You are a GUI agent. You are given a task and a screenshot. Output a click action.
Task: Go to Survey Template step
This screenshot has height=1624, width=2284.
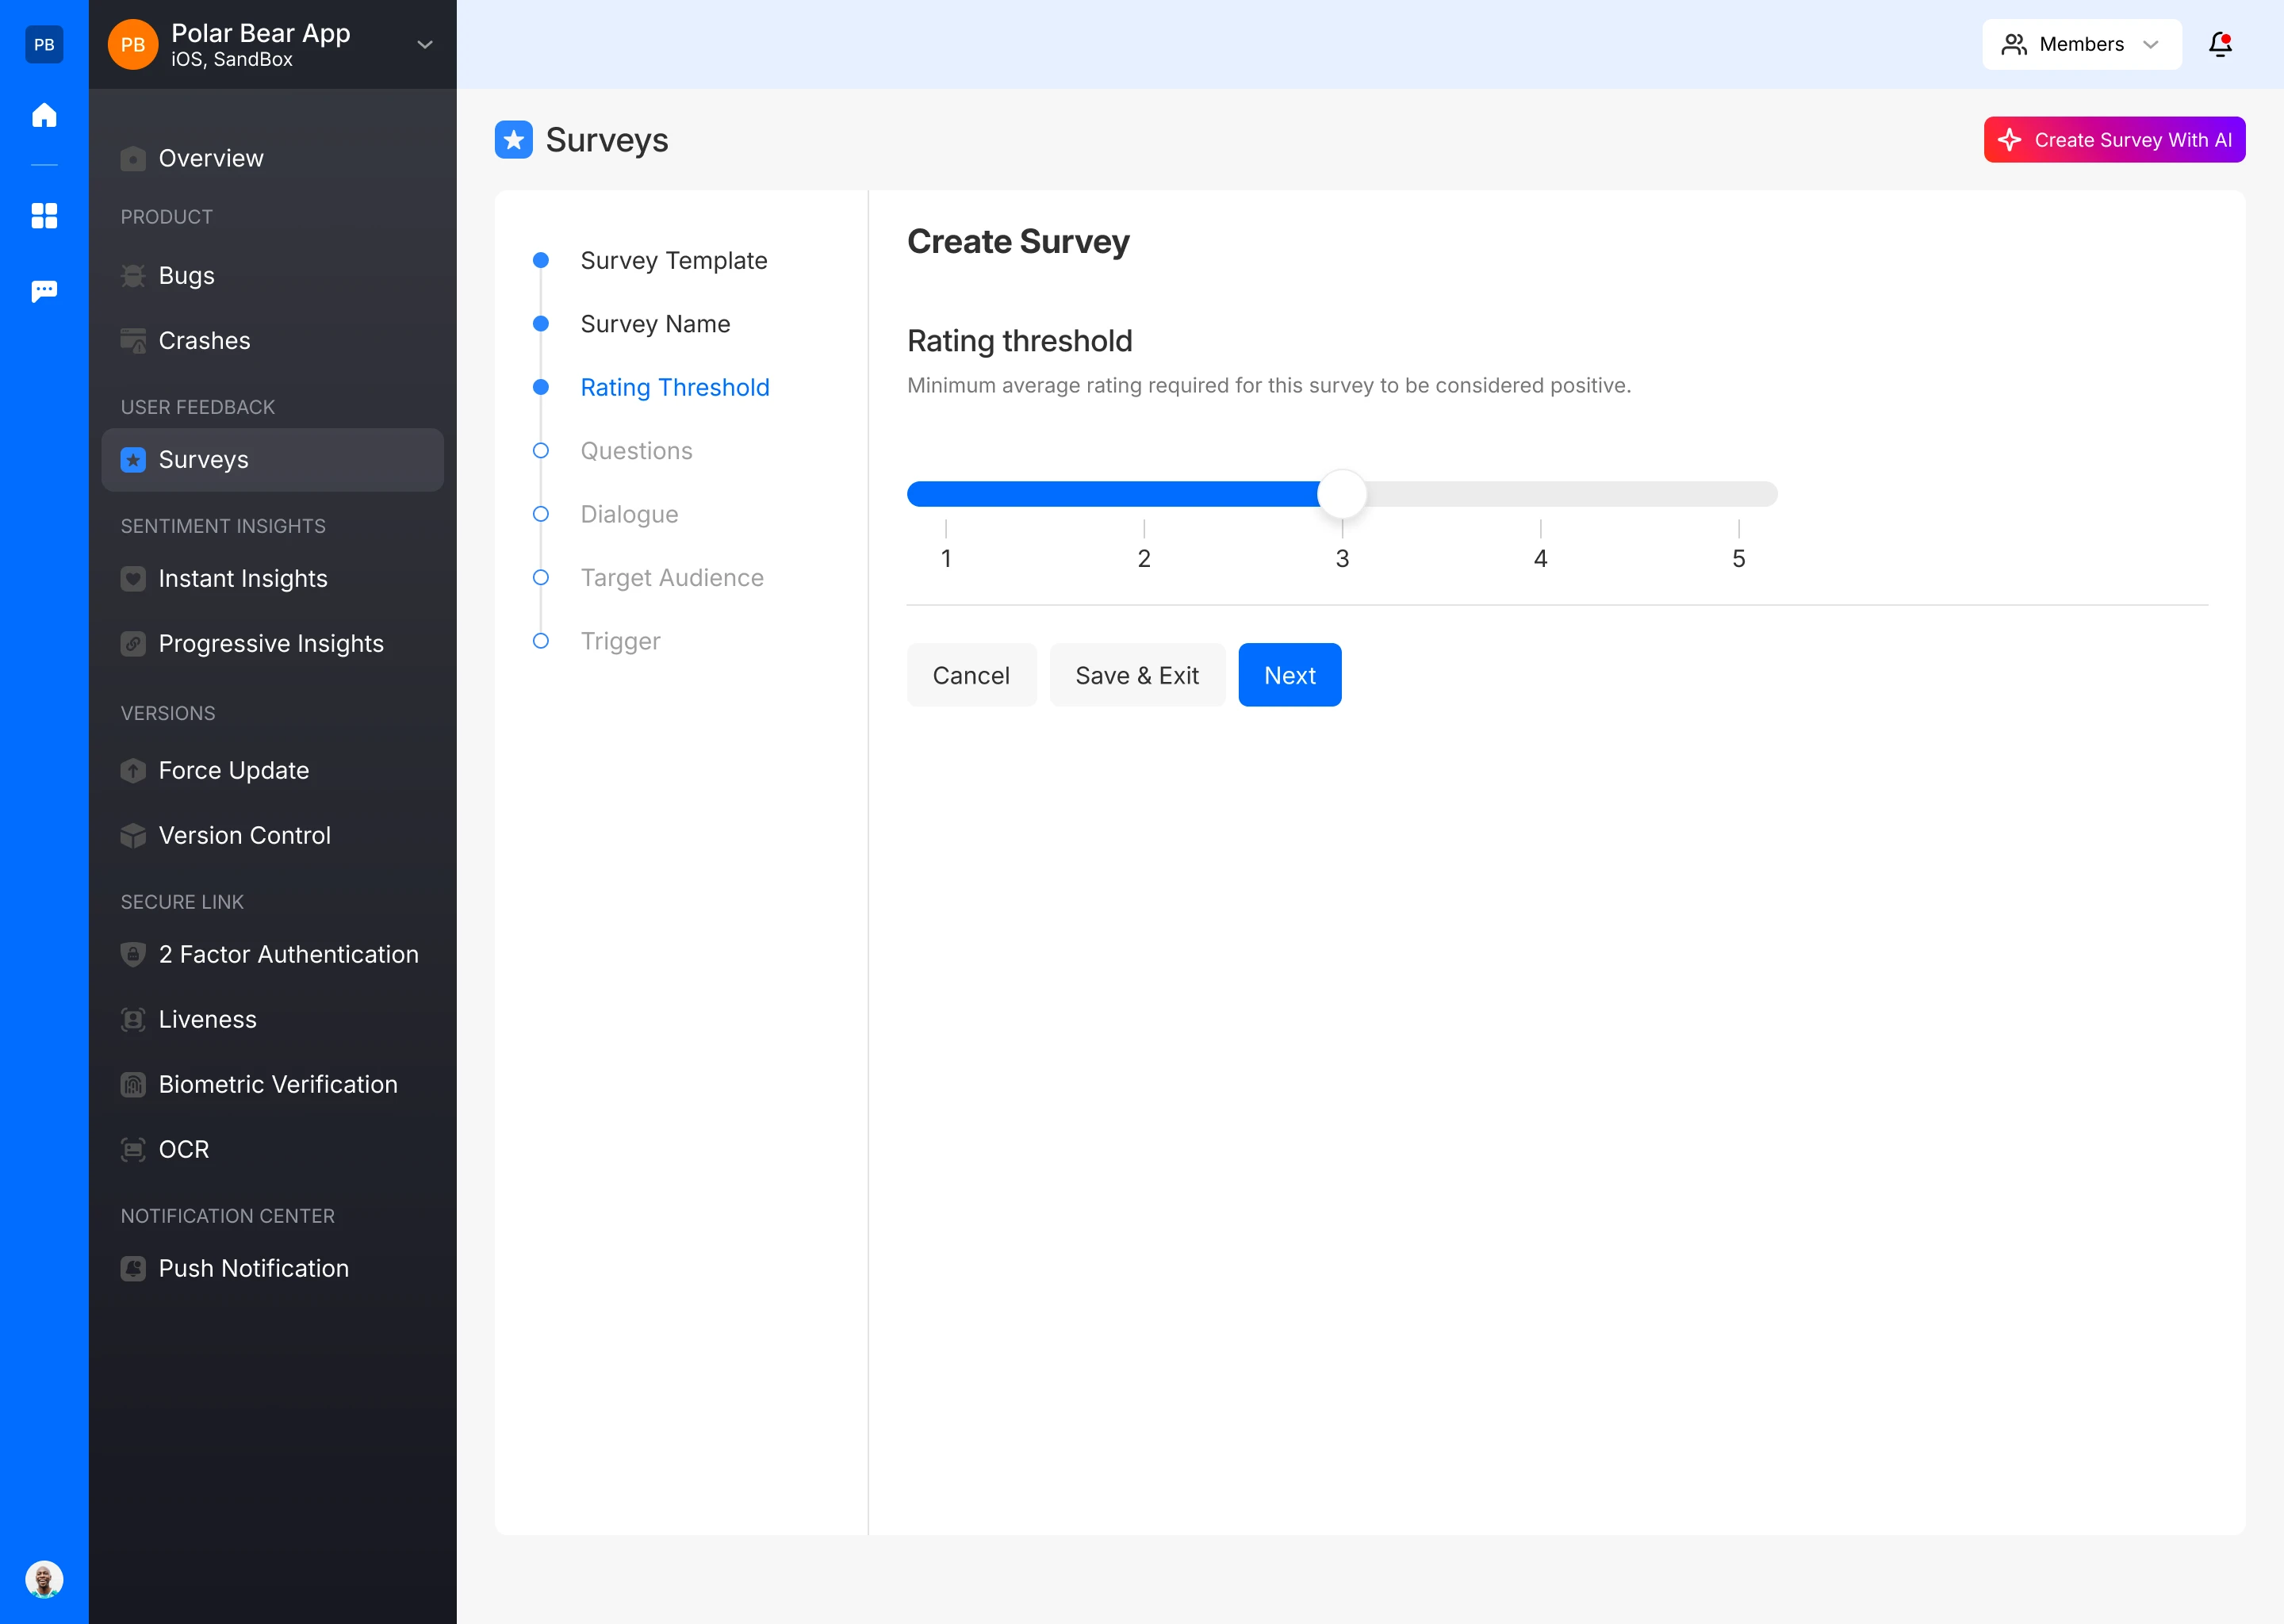click(673, 260)
